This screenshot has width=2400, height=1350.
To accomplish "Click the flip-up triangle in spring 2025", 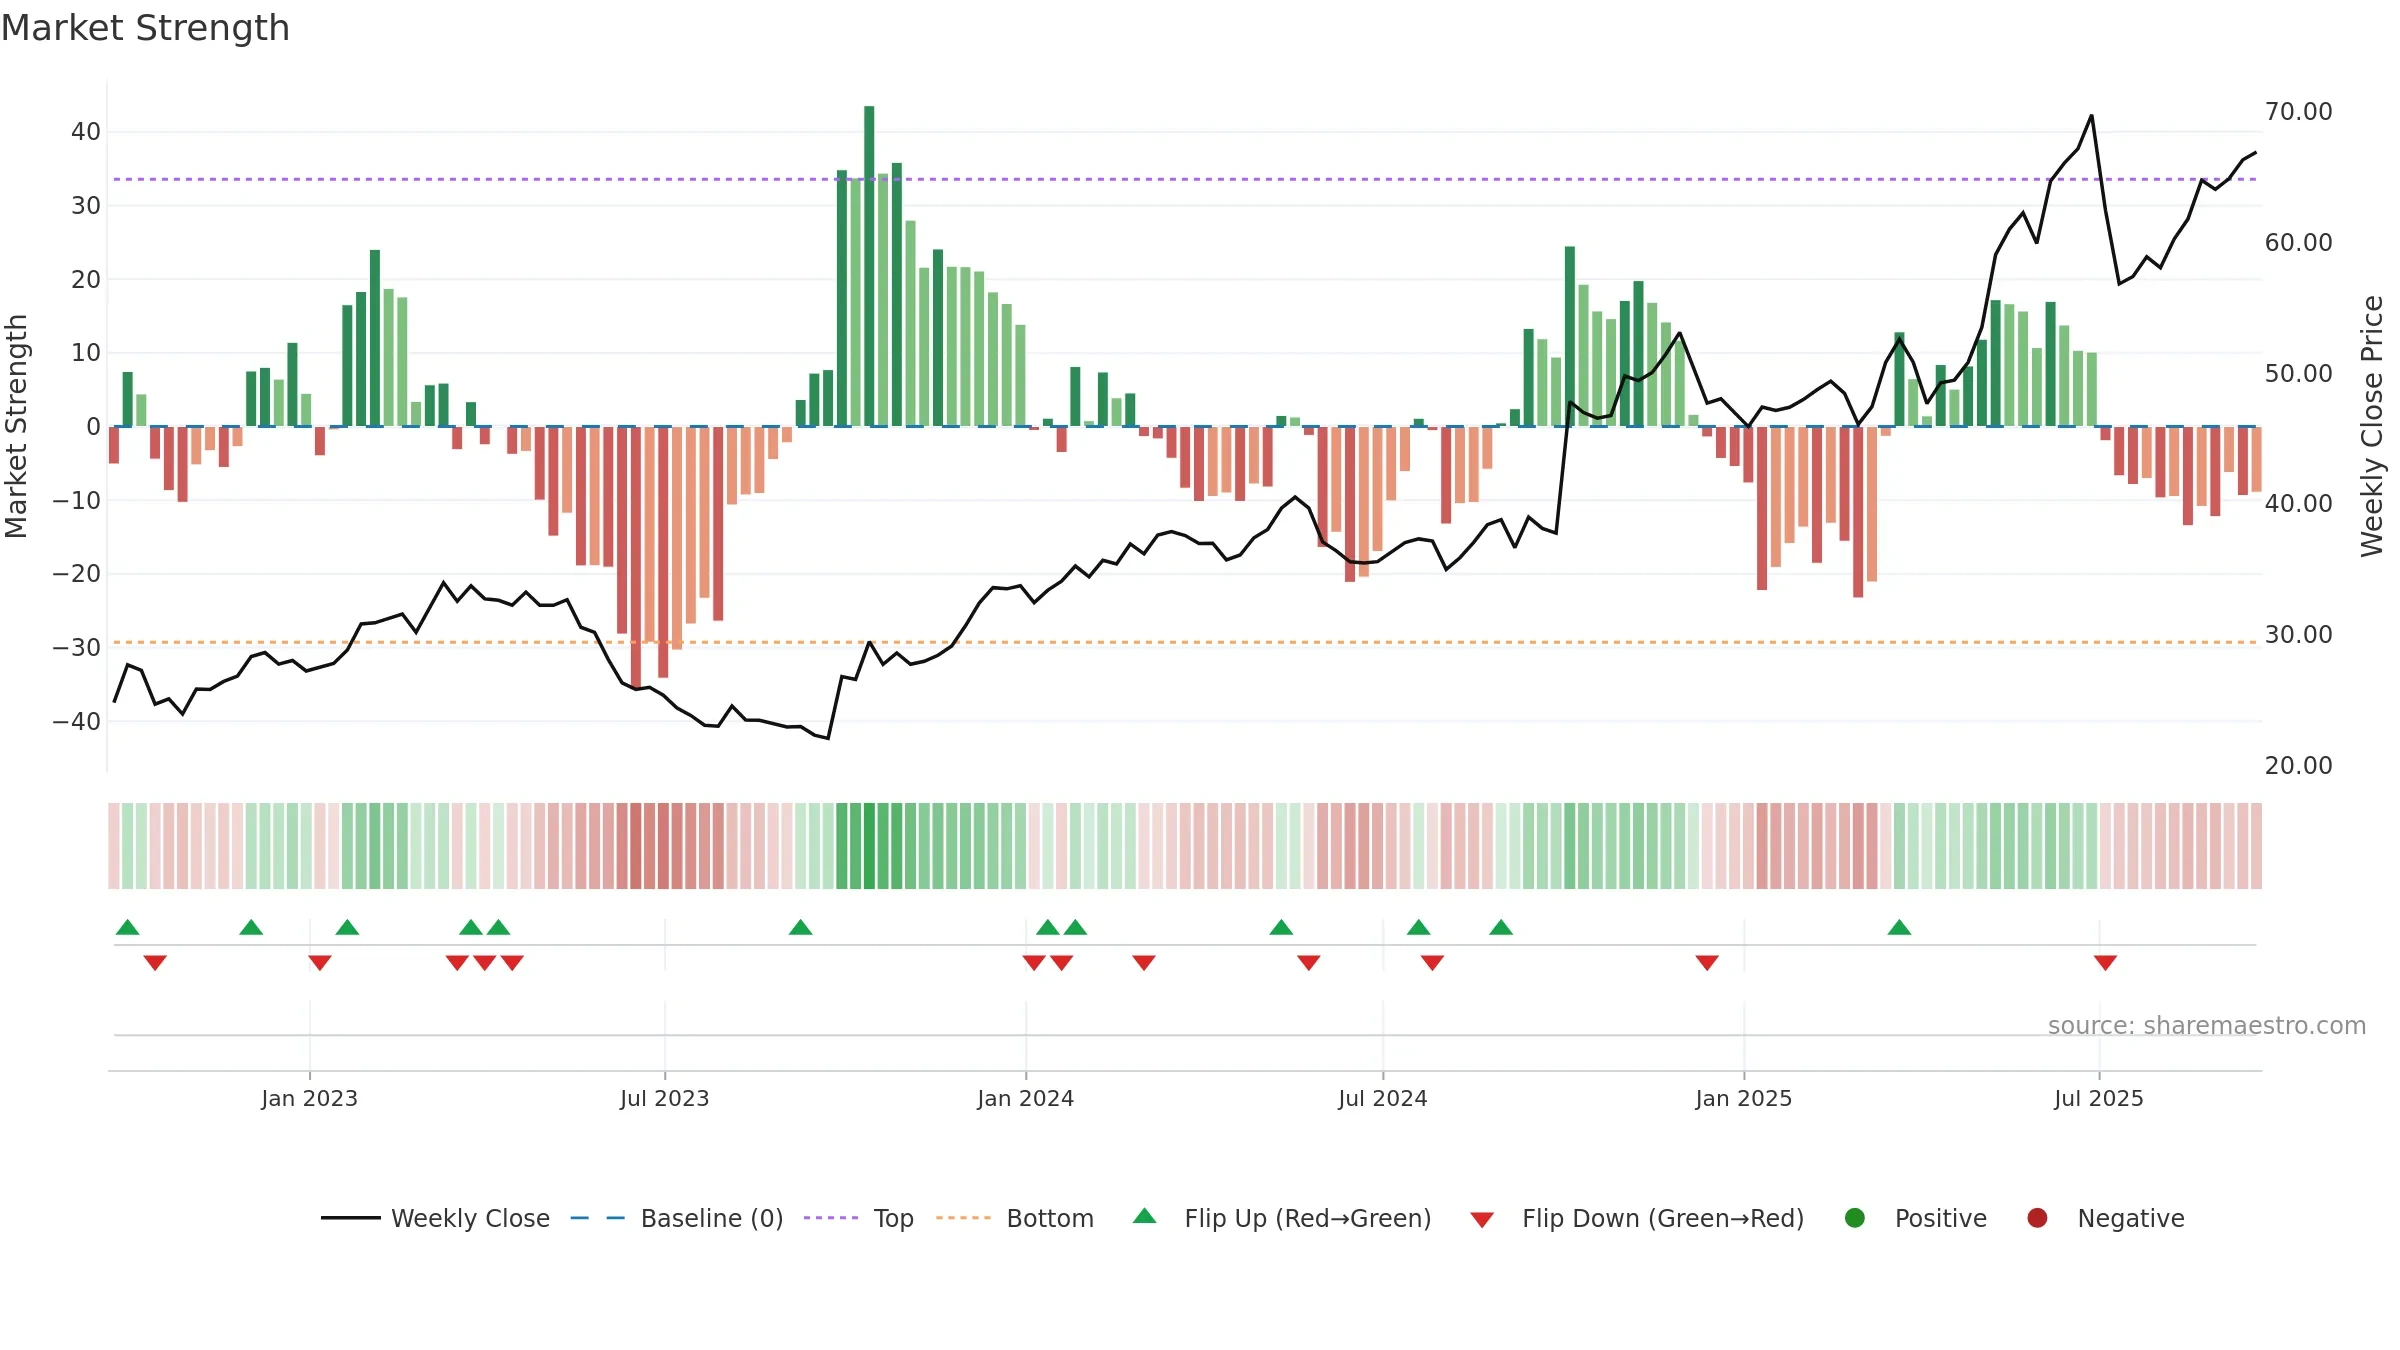I will coord(1899,927).
